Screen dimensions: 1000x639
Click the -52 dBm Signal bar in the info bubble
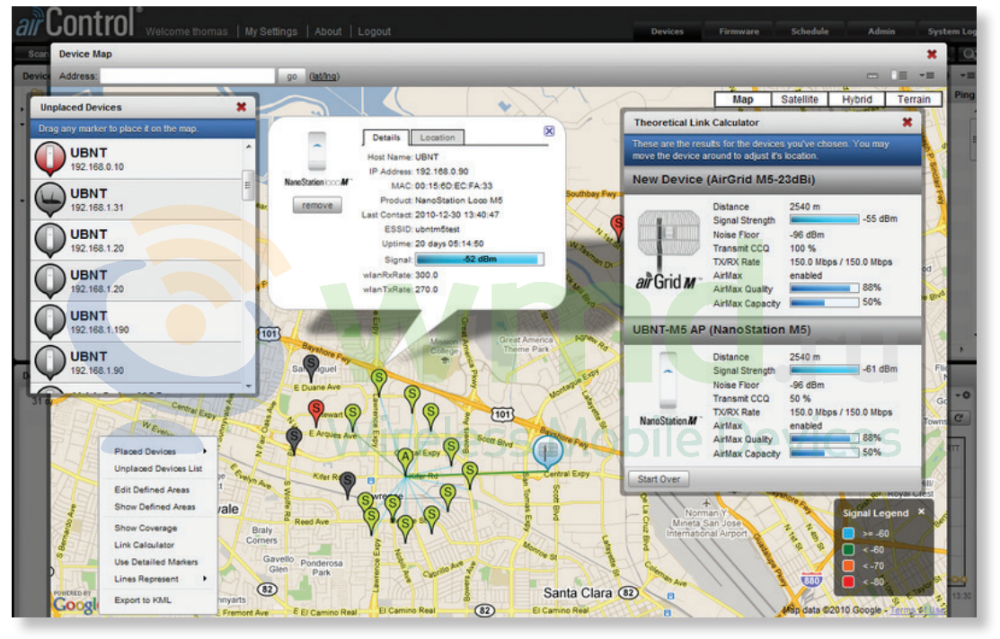[480, 259]
